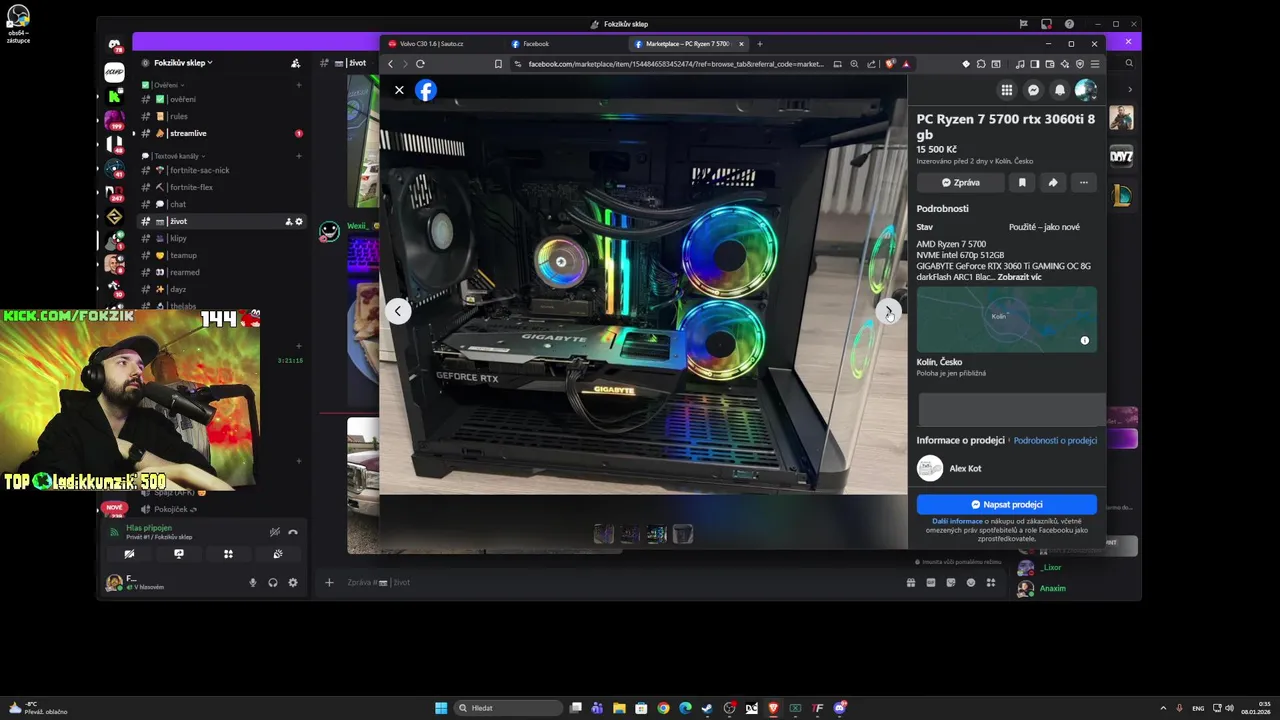Open the Facebook profile avatar menu

(x=1085, y=90)
